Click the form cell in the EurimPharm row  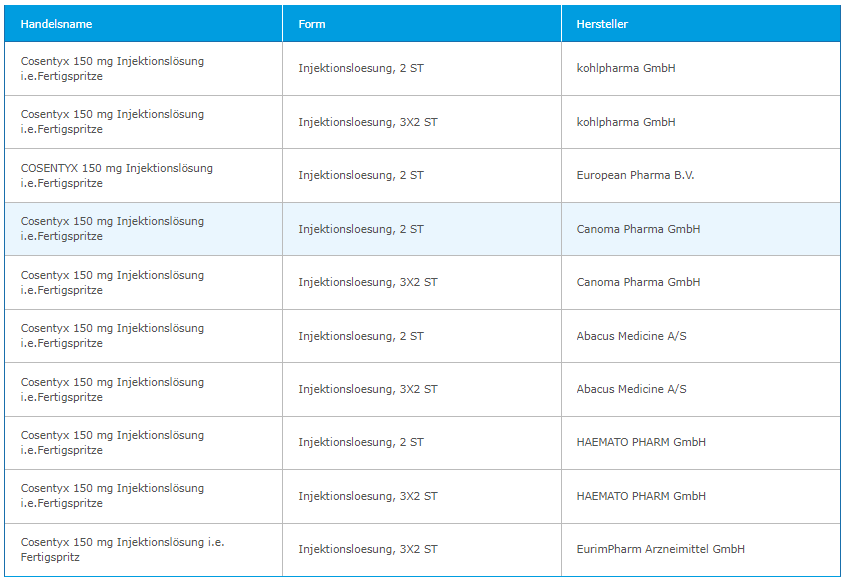pyautogui.click(x=367, y=549)
